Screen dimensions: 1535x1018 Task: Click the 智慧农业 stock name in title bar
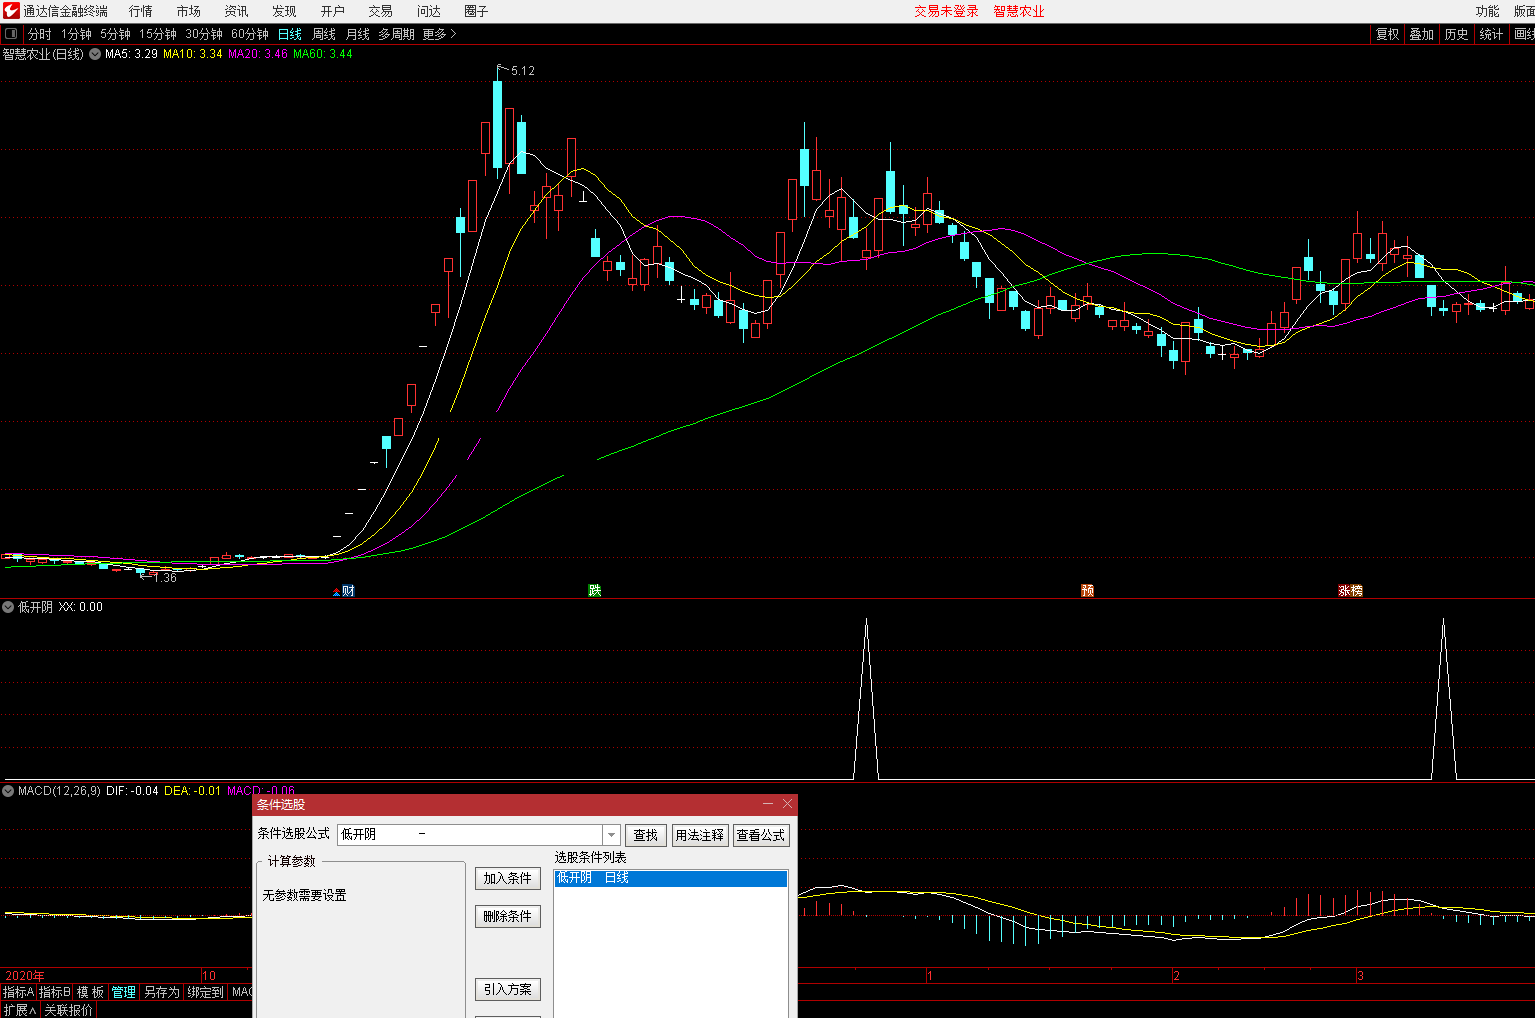click(x=1019, y=11)
